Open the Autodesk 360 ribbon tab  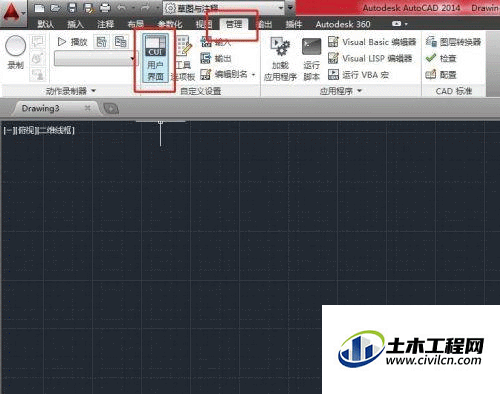pyautogui.click(x=343, y=24)
